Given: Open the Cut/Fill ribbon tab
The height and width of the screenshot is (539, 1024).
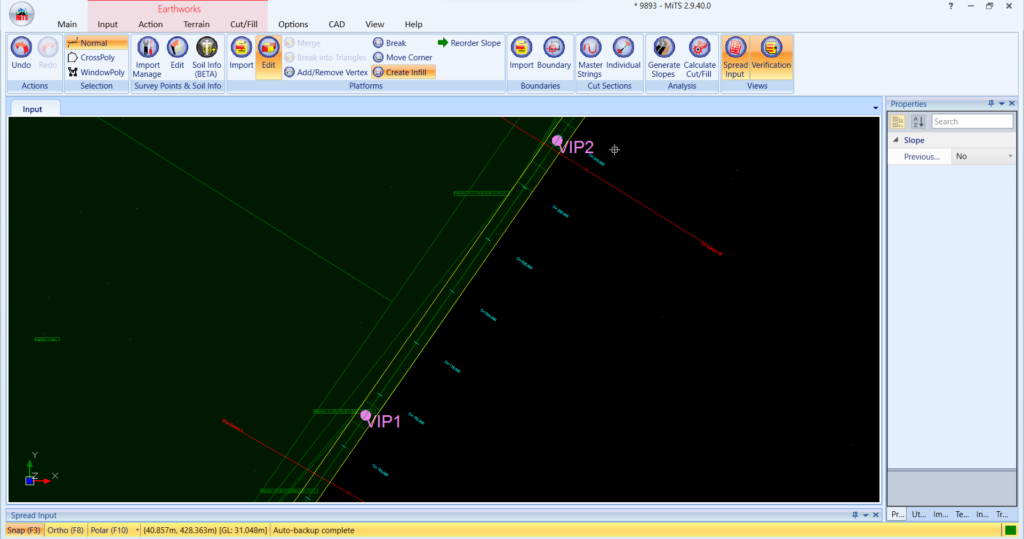Looking at the screenshot, I should (244, 24).
